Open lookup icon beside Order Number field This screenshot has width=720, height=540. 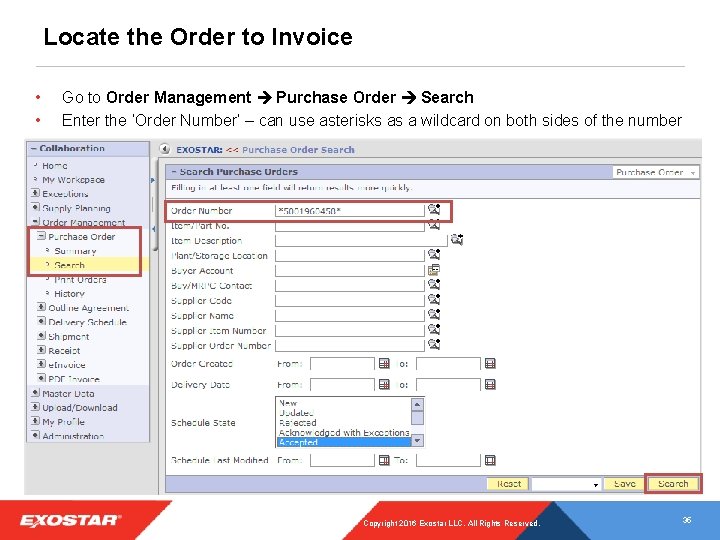coord(434,209)
